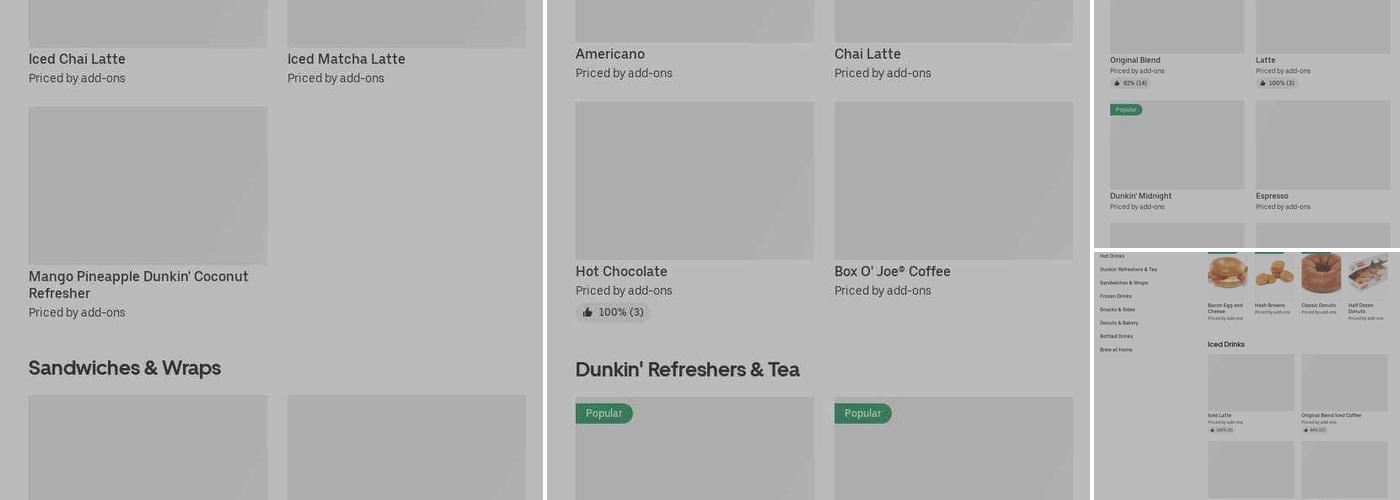Click the thumbs-up rating icon under Original Blend hot coffee
1400x500 pixels.
[x=1117, y=83]
